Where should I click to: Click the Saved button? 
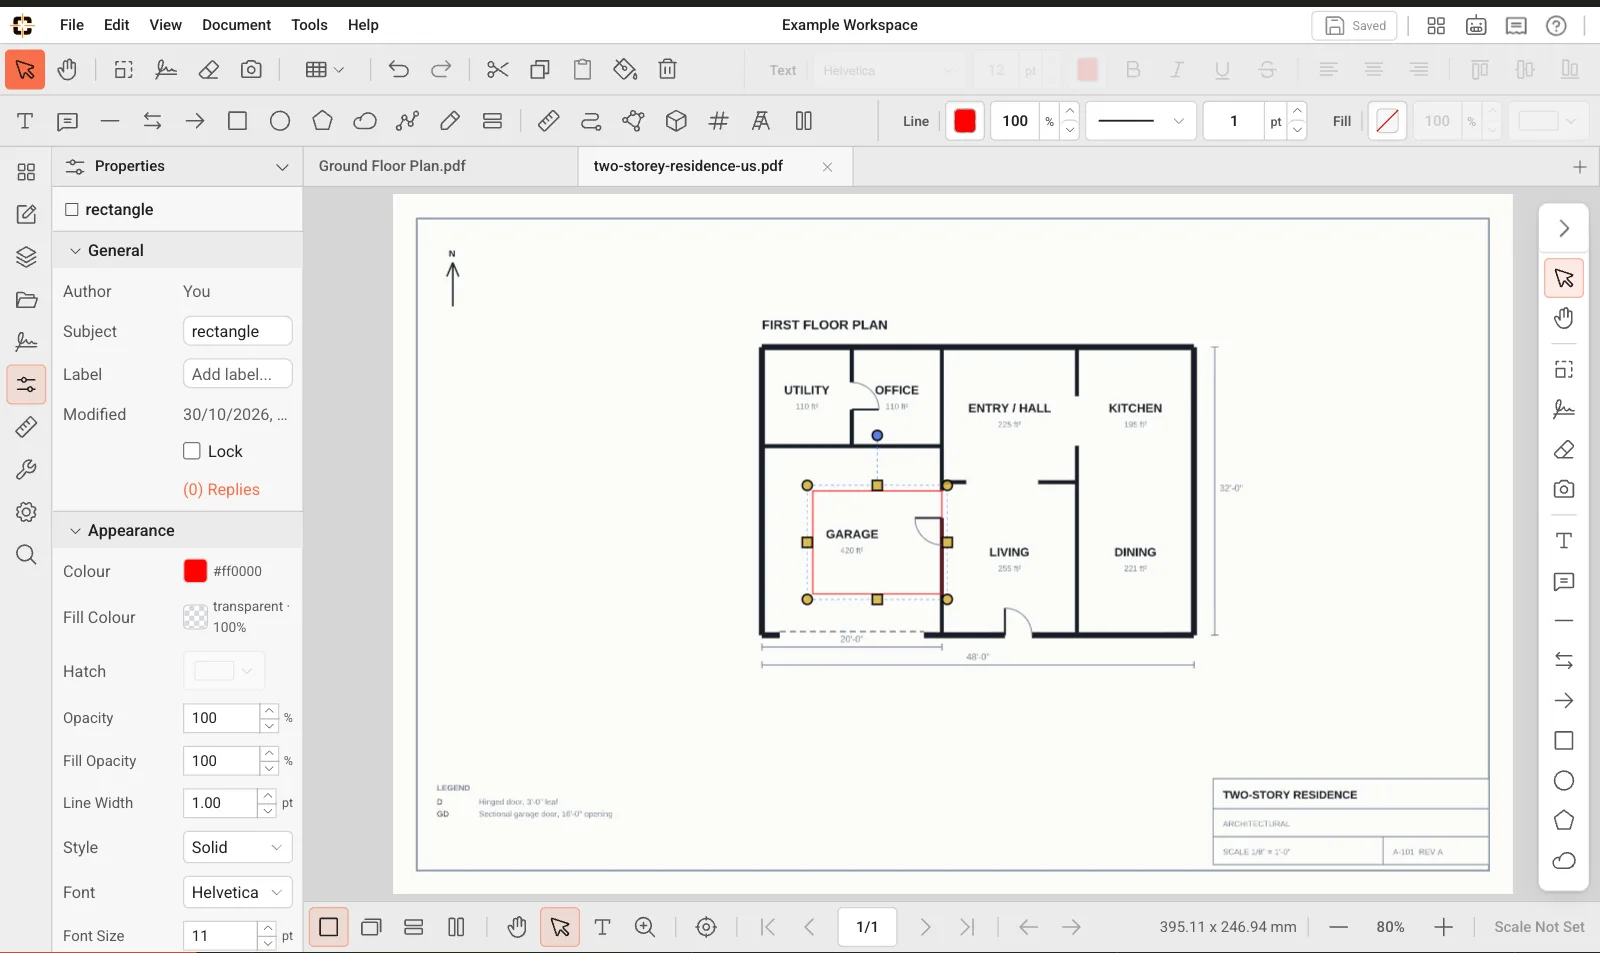[1354, 26]
